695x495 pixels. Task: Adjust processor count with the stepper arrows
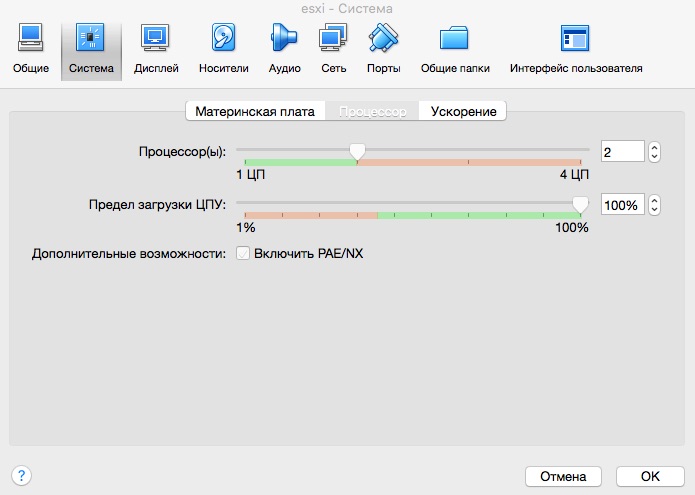pyautogui.click(x=655, y=152)
